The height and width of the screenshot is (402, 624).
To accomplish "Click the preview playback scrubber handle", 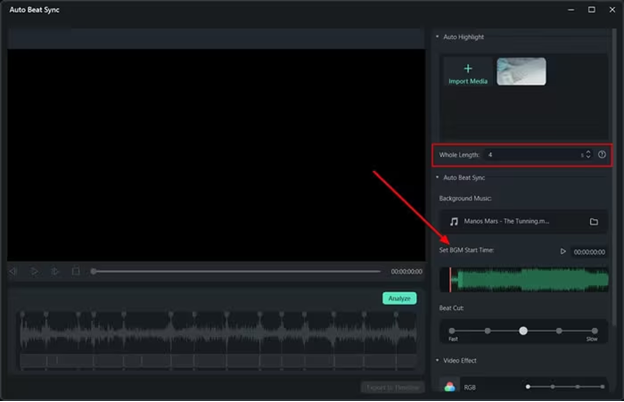I will [x=93, y=271].
